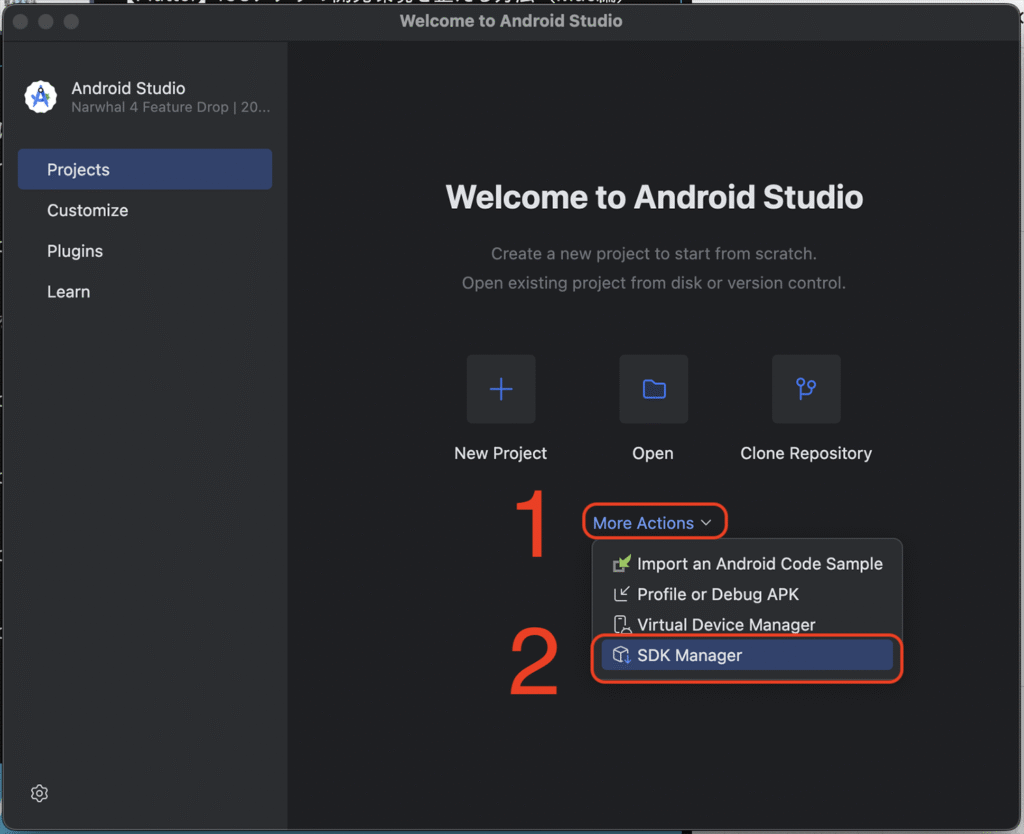Choose Import an Android Code Sample

(x=759, y=564)
